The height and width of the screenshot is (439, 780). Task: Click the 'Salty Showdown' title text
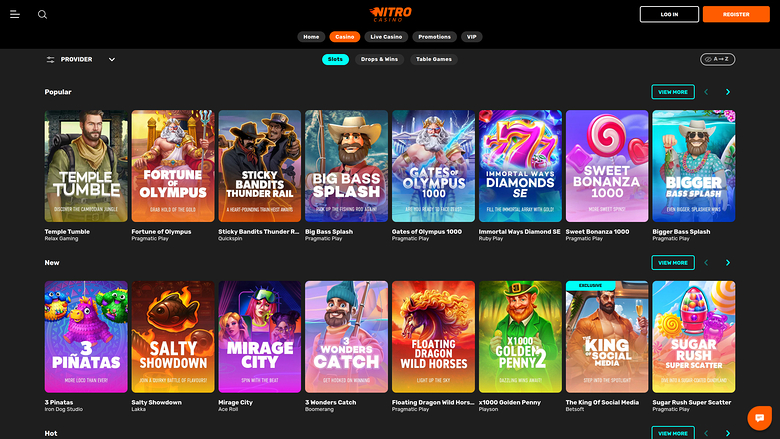[x=157, y=402]
